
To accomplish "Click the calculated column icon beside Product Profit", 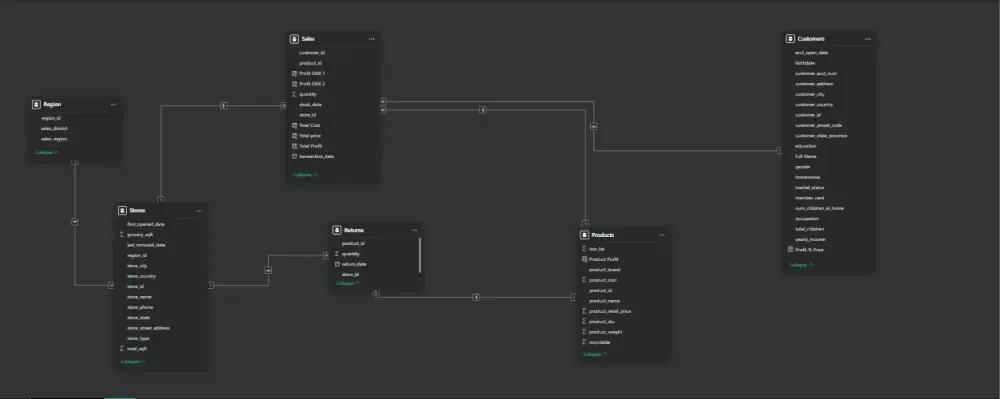I will coord(584,259).
